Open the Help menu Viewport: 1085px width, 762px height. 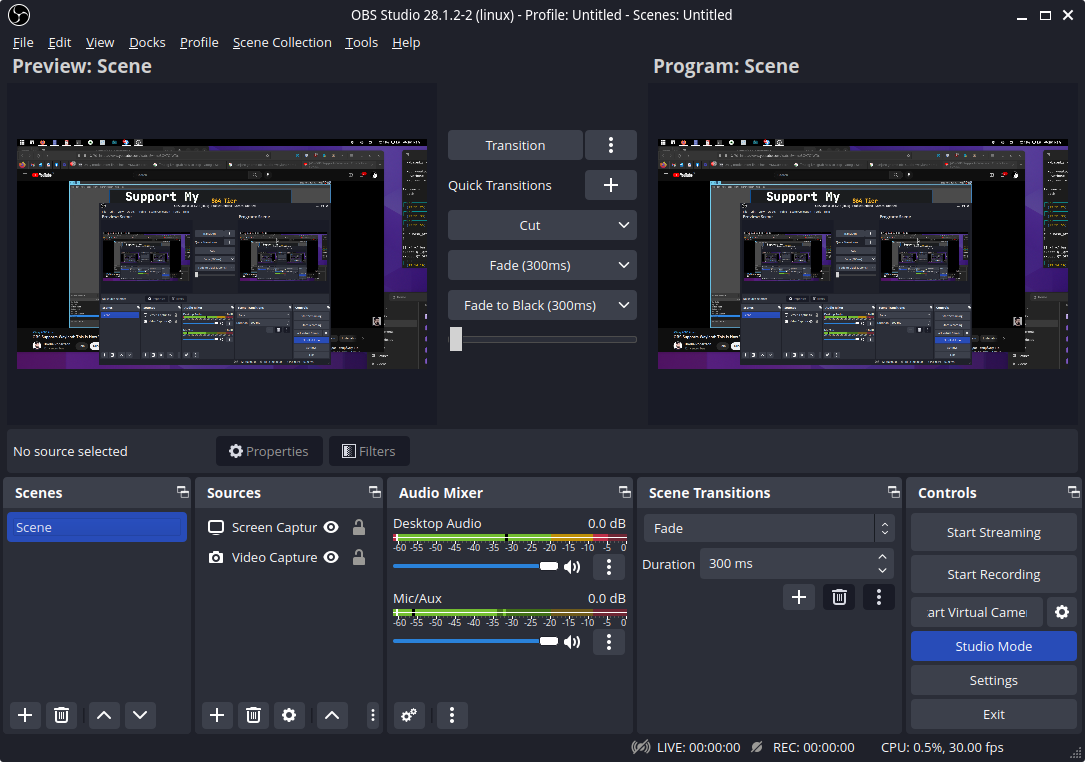coord(406,42)
